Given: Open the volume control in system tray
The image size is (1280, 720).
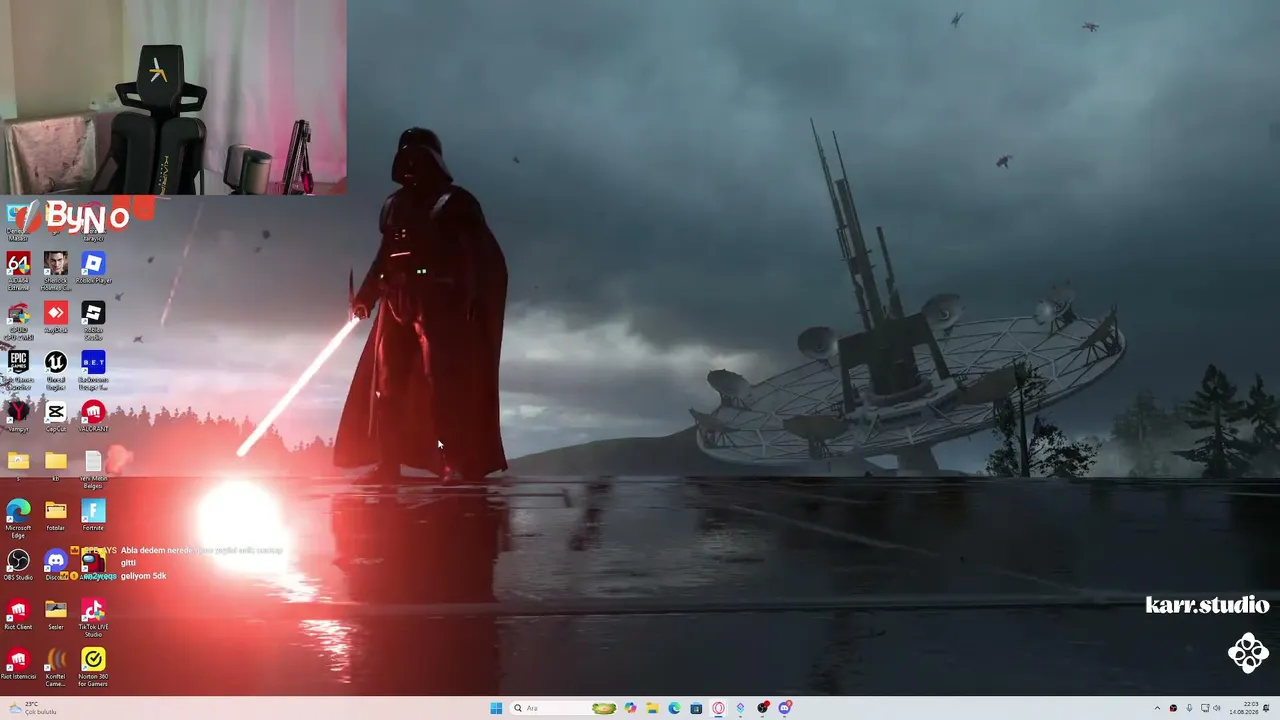Looking at the screenshot, I should point(1217,708).
